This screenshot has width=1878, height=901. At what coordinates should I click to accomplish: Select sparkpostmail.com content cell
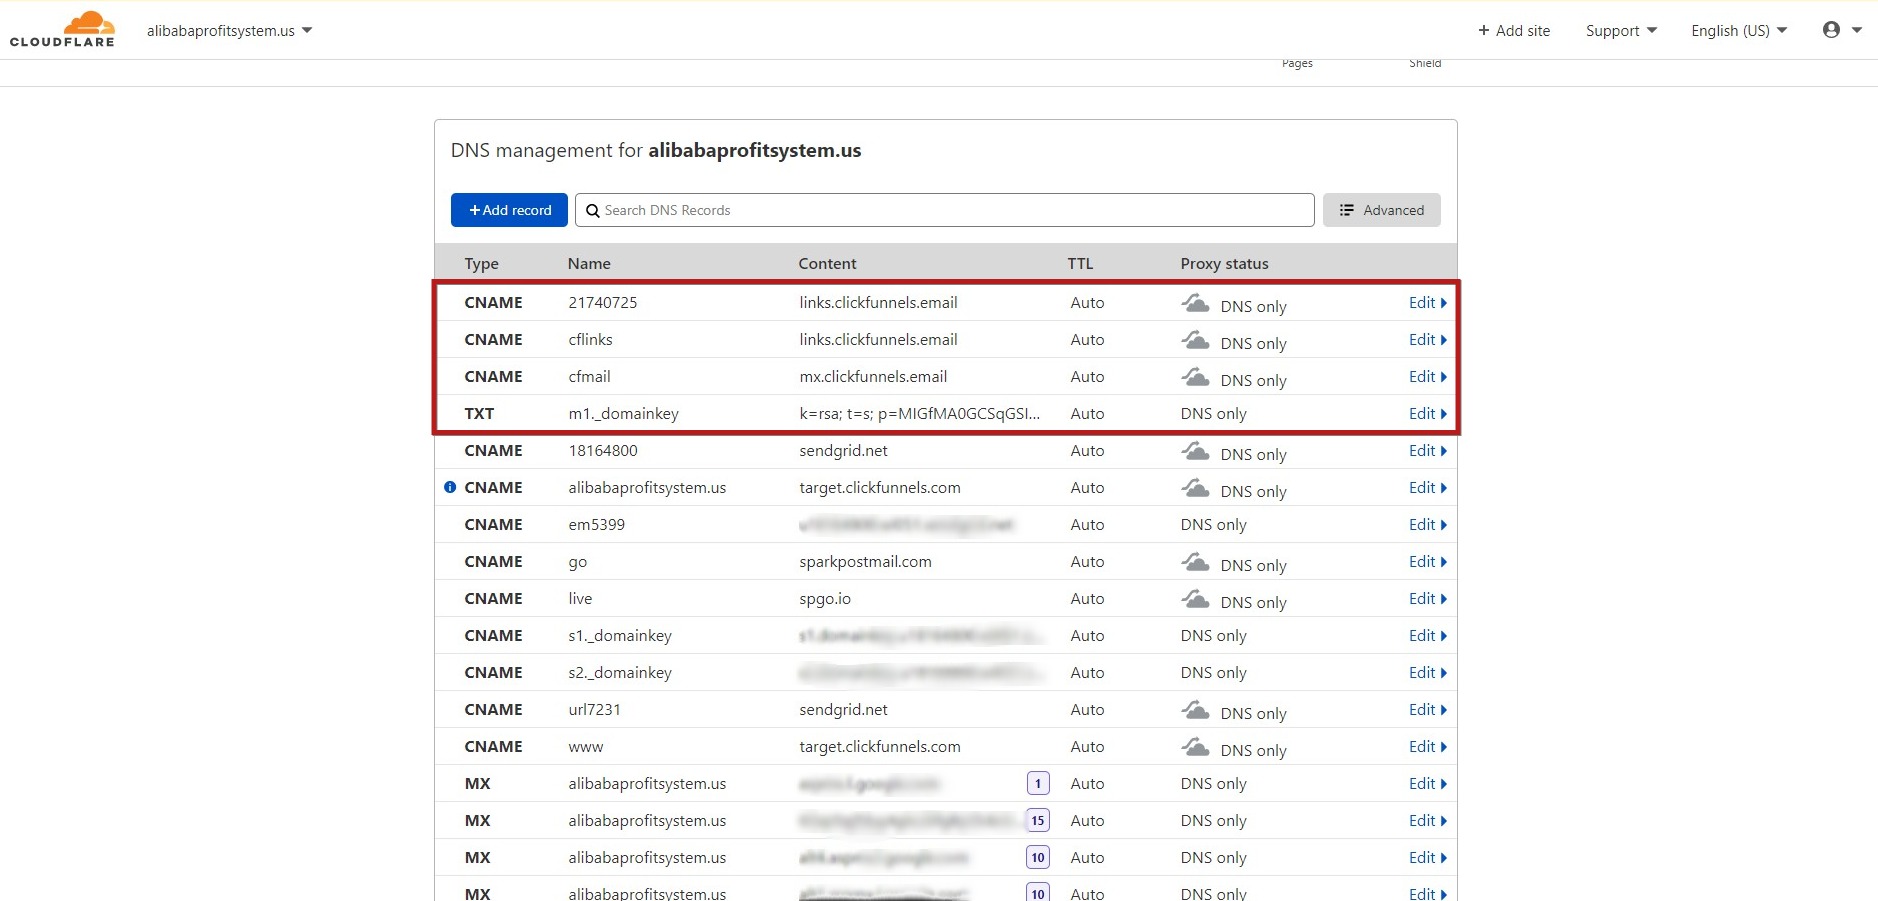click(x=865, y=562)
